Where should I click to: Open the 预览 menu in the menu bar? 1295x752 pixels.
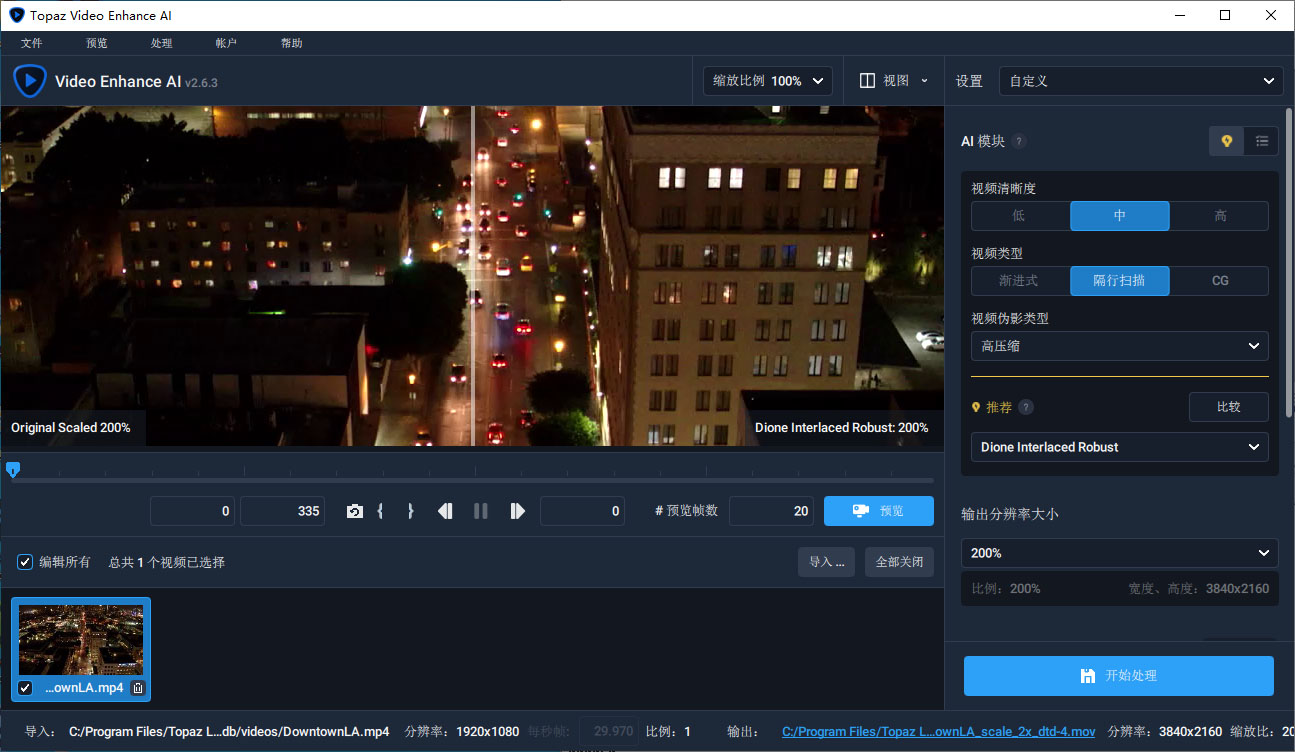[97, 43]
